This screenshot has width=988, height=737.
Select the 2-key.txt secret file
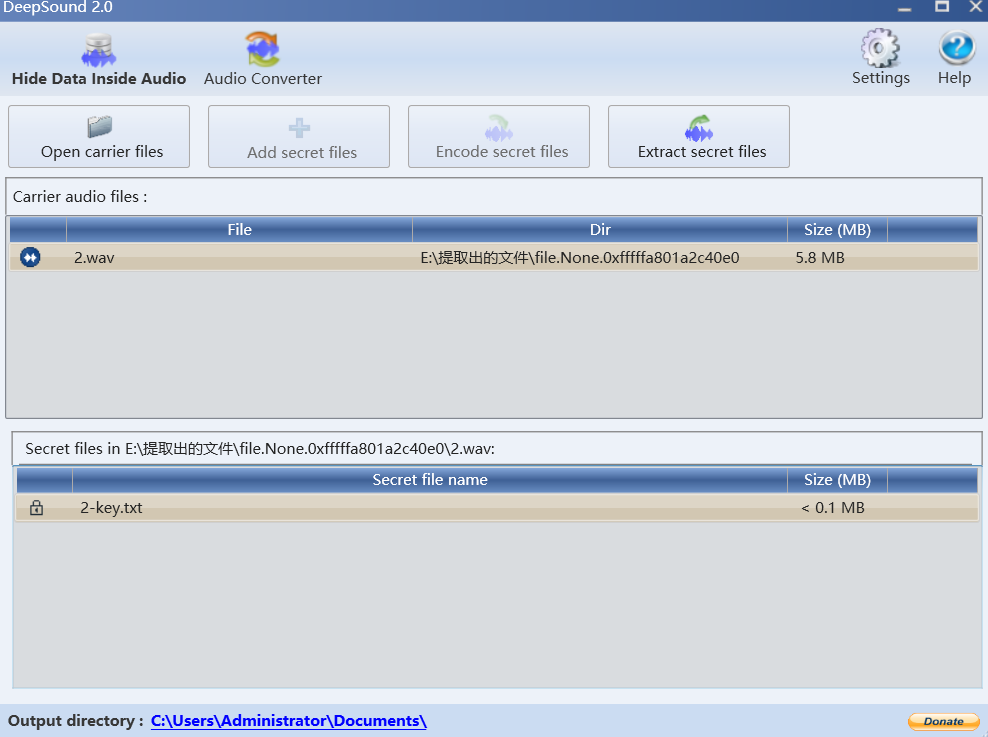111,508
